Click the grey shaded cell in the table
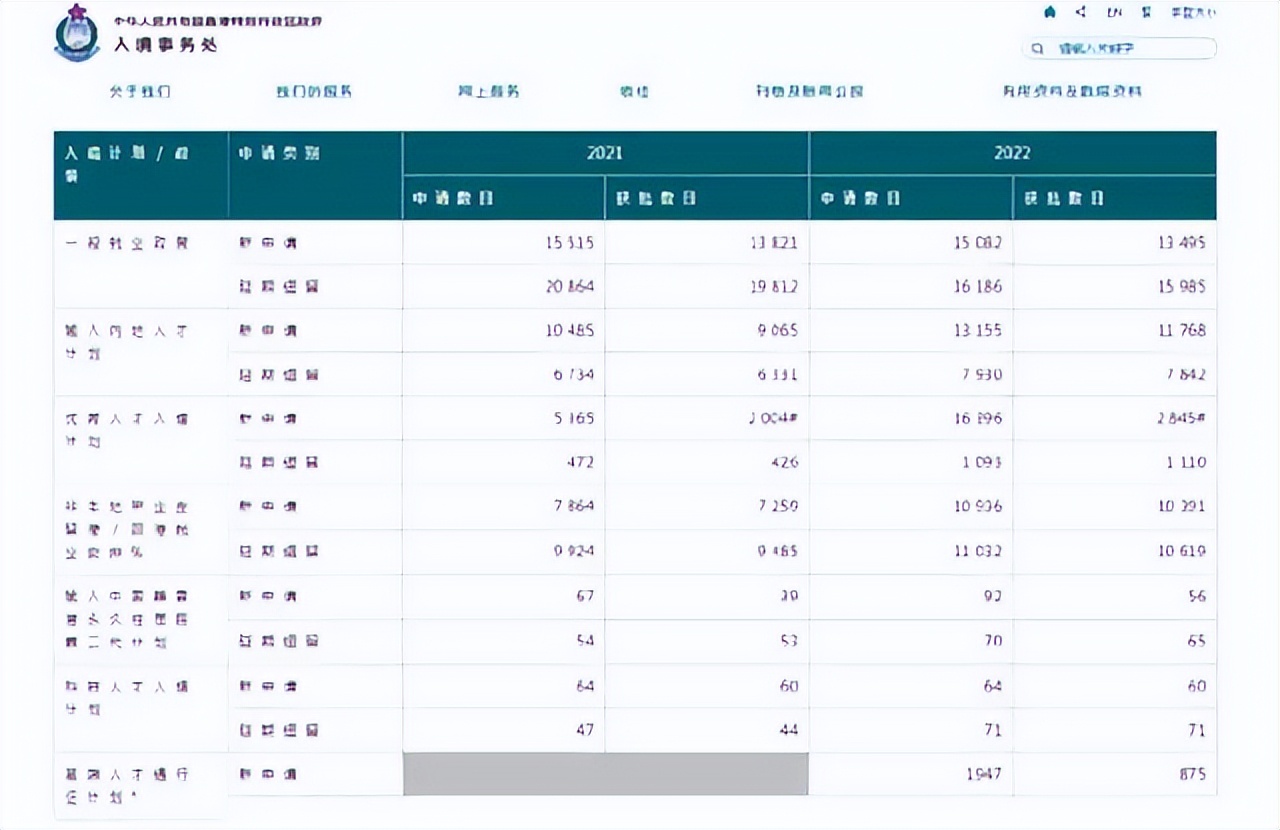This screenshot has height=830, width=1280. 606,774
